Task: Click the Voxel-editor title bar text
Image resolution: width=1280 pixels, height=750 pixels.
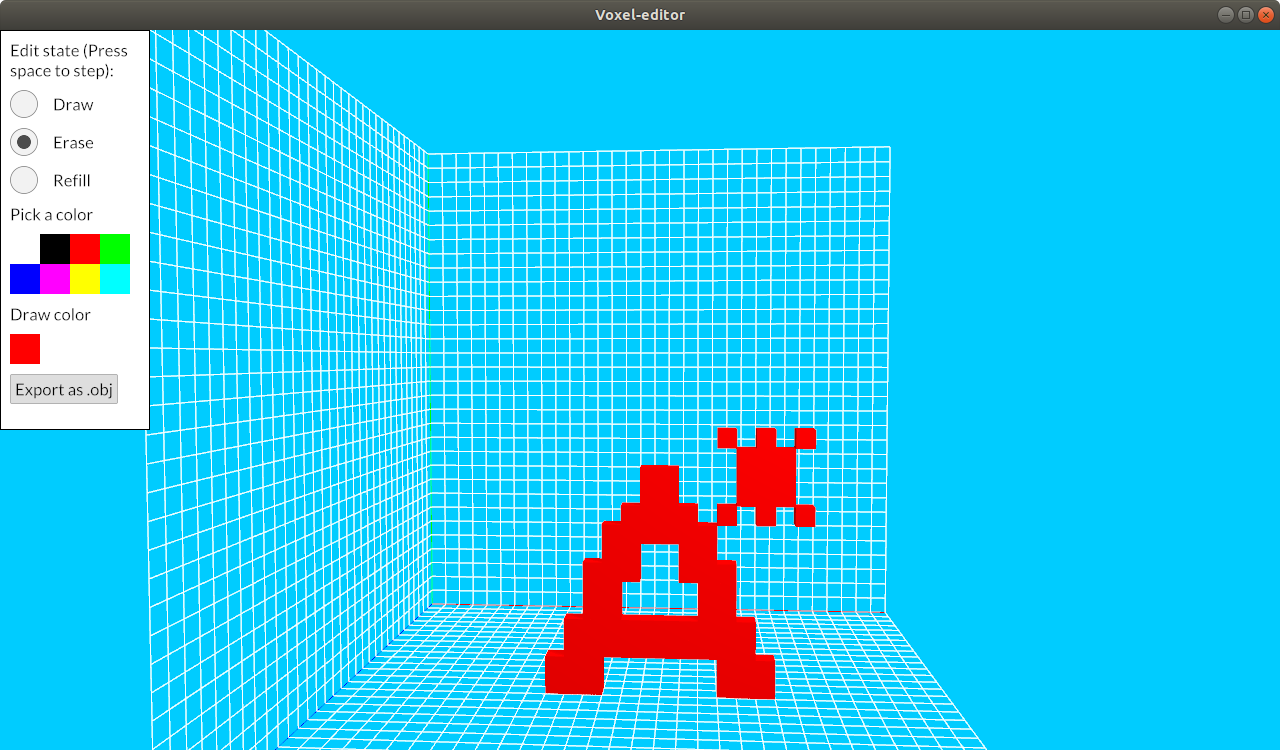Action: [x=640, y=14]
